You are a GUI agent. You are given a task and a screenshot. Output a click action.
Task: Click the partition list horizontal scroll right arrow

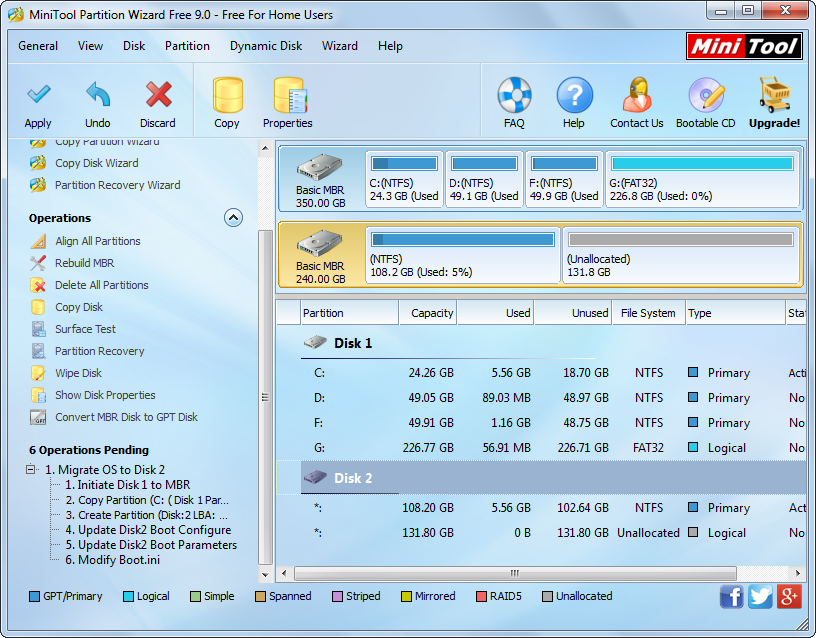(798, 573)
